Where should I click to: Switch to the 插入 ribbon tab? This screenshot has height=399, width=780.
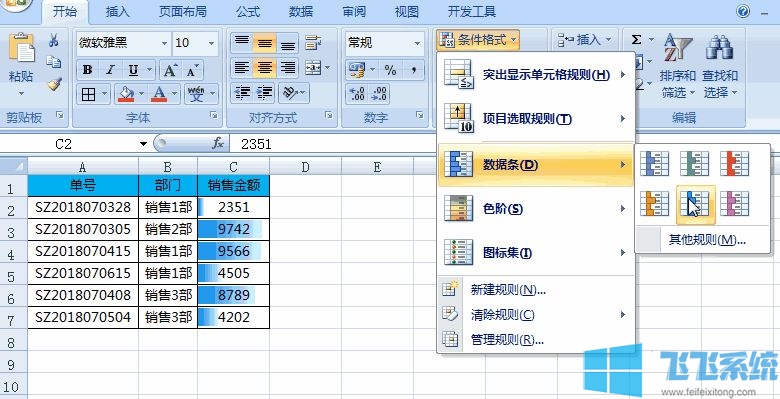(x=117, y=12)
